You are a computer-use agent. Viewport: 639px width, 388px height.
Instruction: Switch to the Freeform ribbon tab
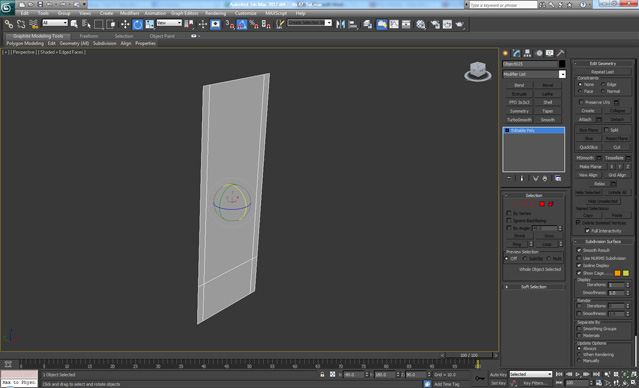click(89, 36)
